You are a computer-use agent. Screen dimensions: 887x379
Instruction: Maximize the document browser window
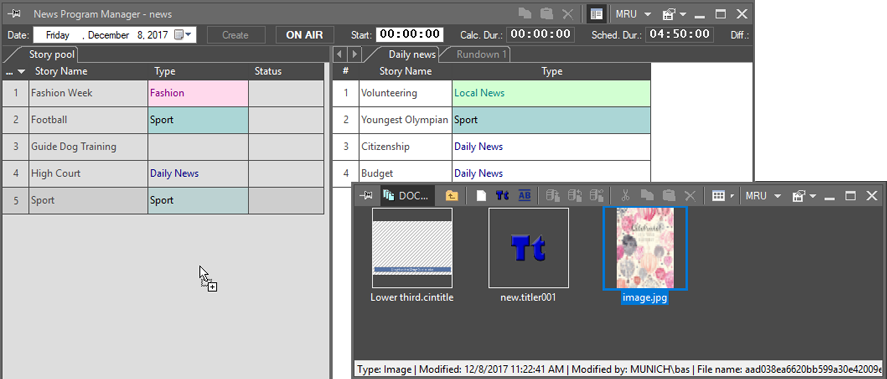point(851,196)
